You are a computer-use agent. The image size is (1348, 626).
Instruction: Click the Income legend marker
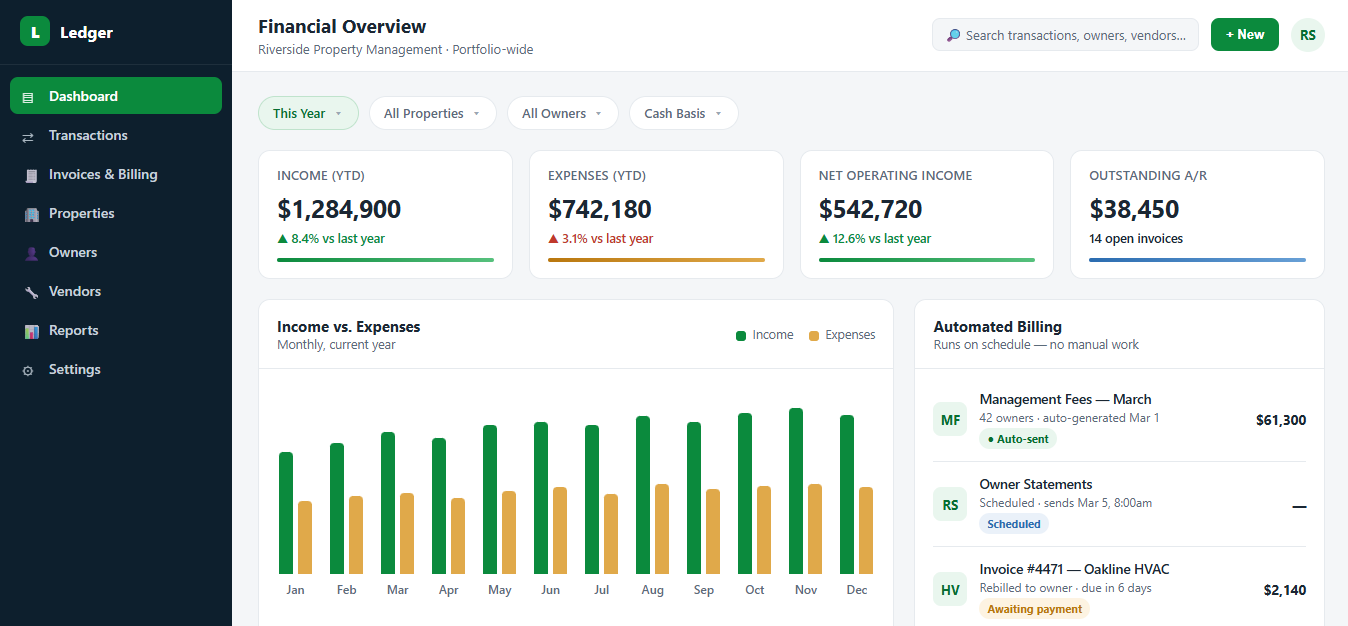click(x=741, y=336)
